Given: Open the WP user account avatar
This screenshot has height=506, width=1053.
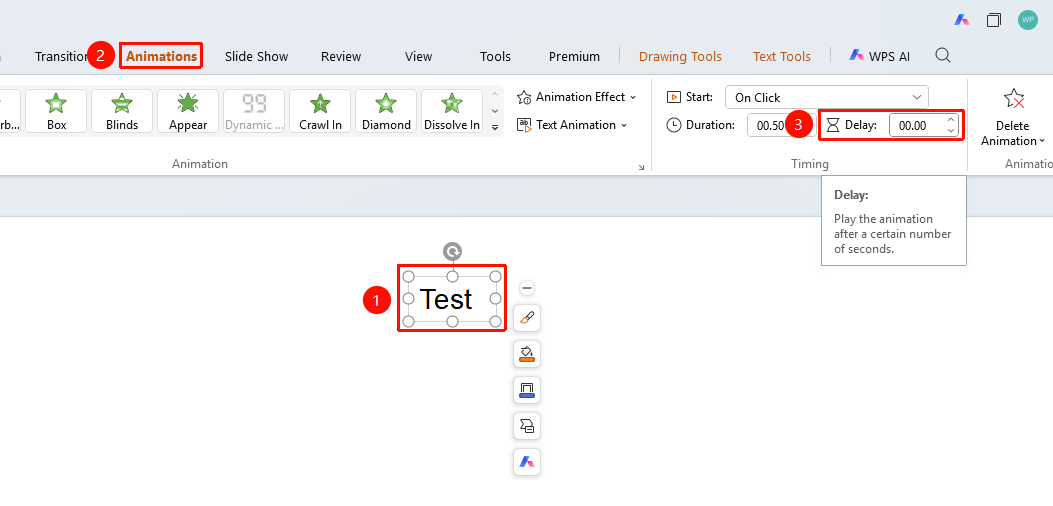Looking at the screenshot, I should 1027,19.
